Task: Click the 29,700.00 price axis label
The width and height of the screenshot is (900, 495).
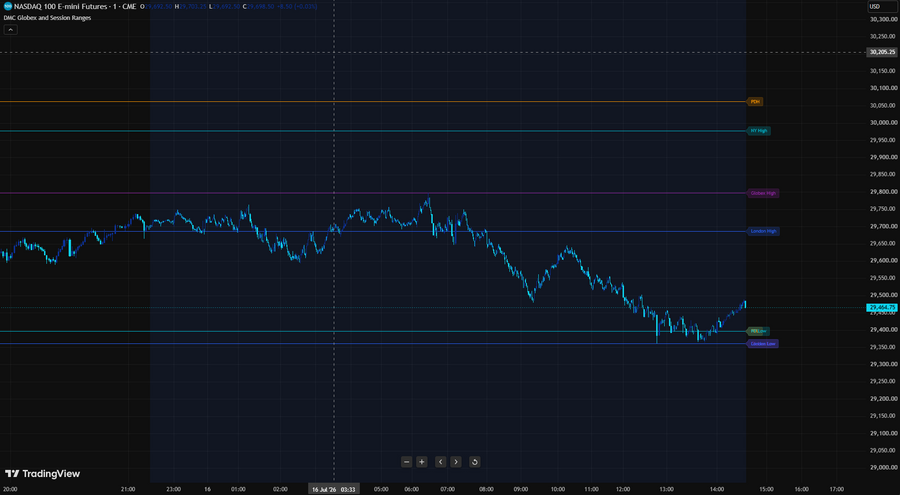Action: pyautogui.click(x=883, y=226)
